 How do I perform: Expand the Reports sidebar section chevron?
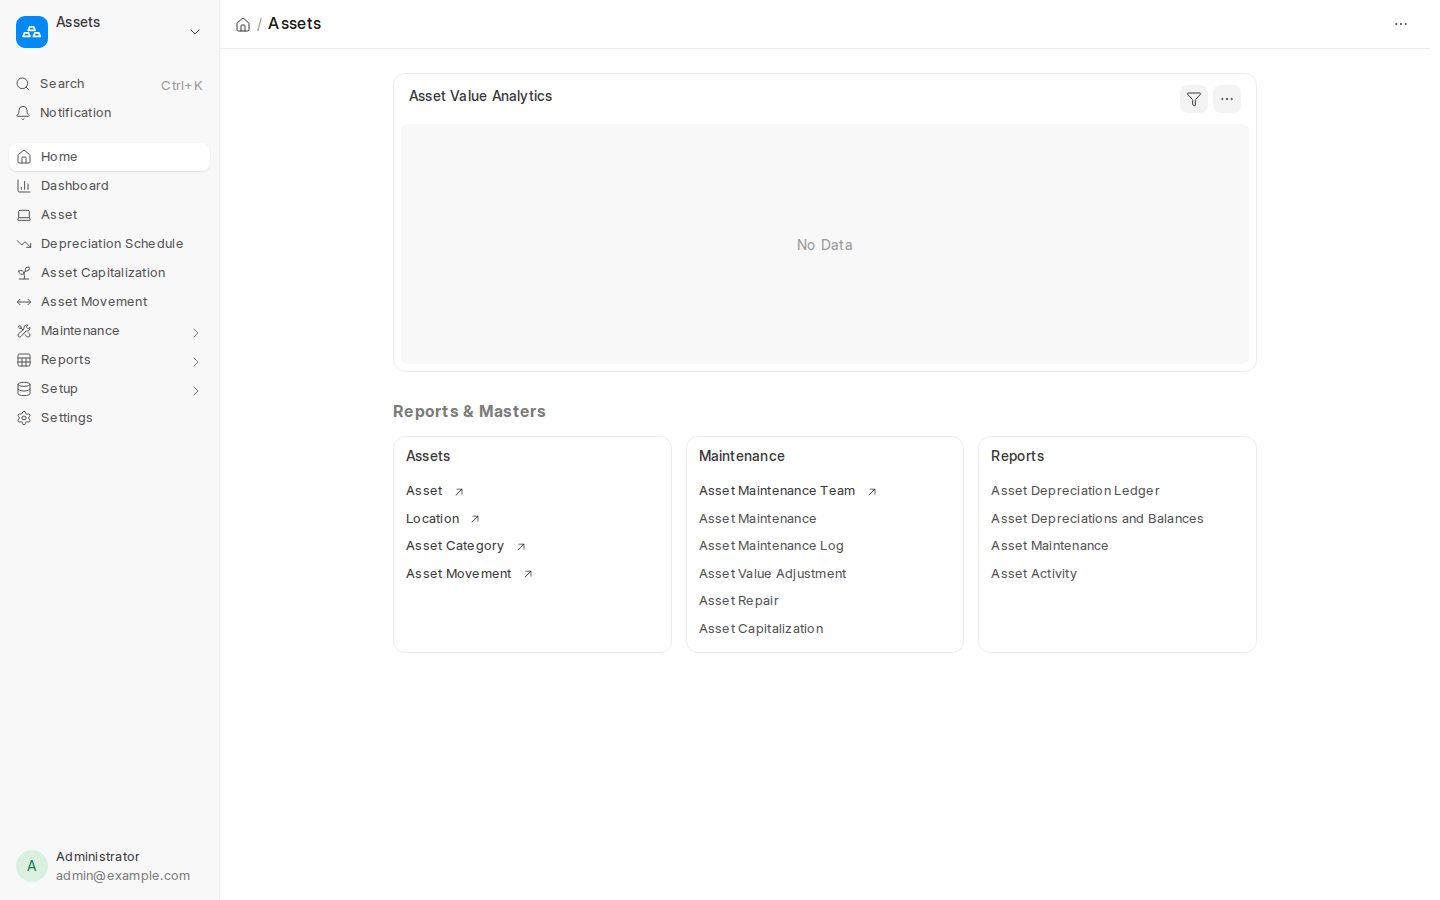click(x=196, y=361)
